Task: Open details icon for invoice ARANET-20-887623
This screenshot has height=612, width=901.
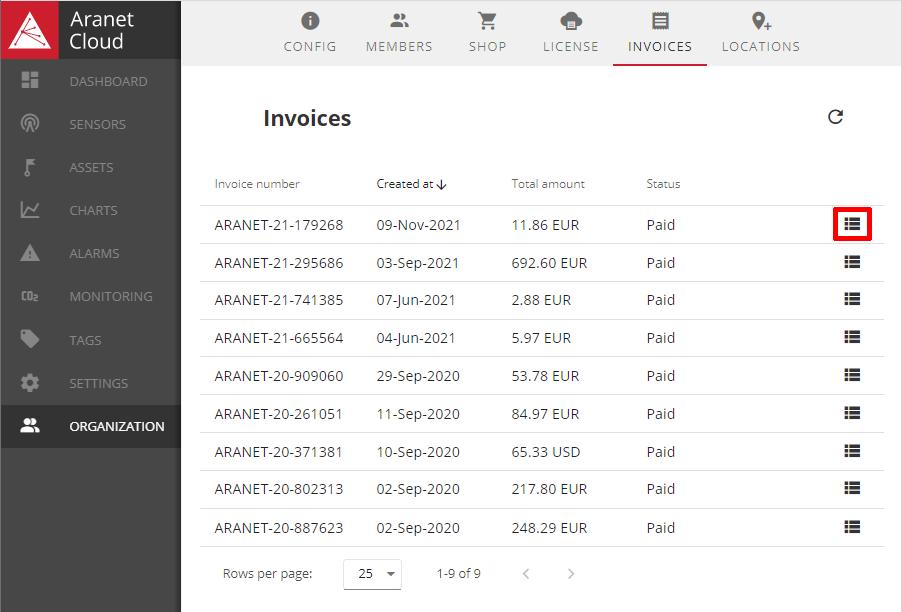Action: (852, 527)
